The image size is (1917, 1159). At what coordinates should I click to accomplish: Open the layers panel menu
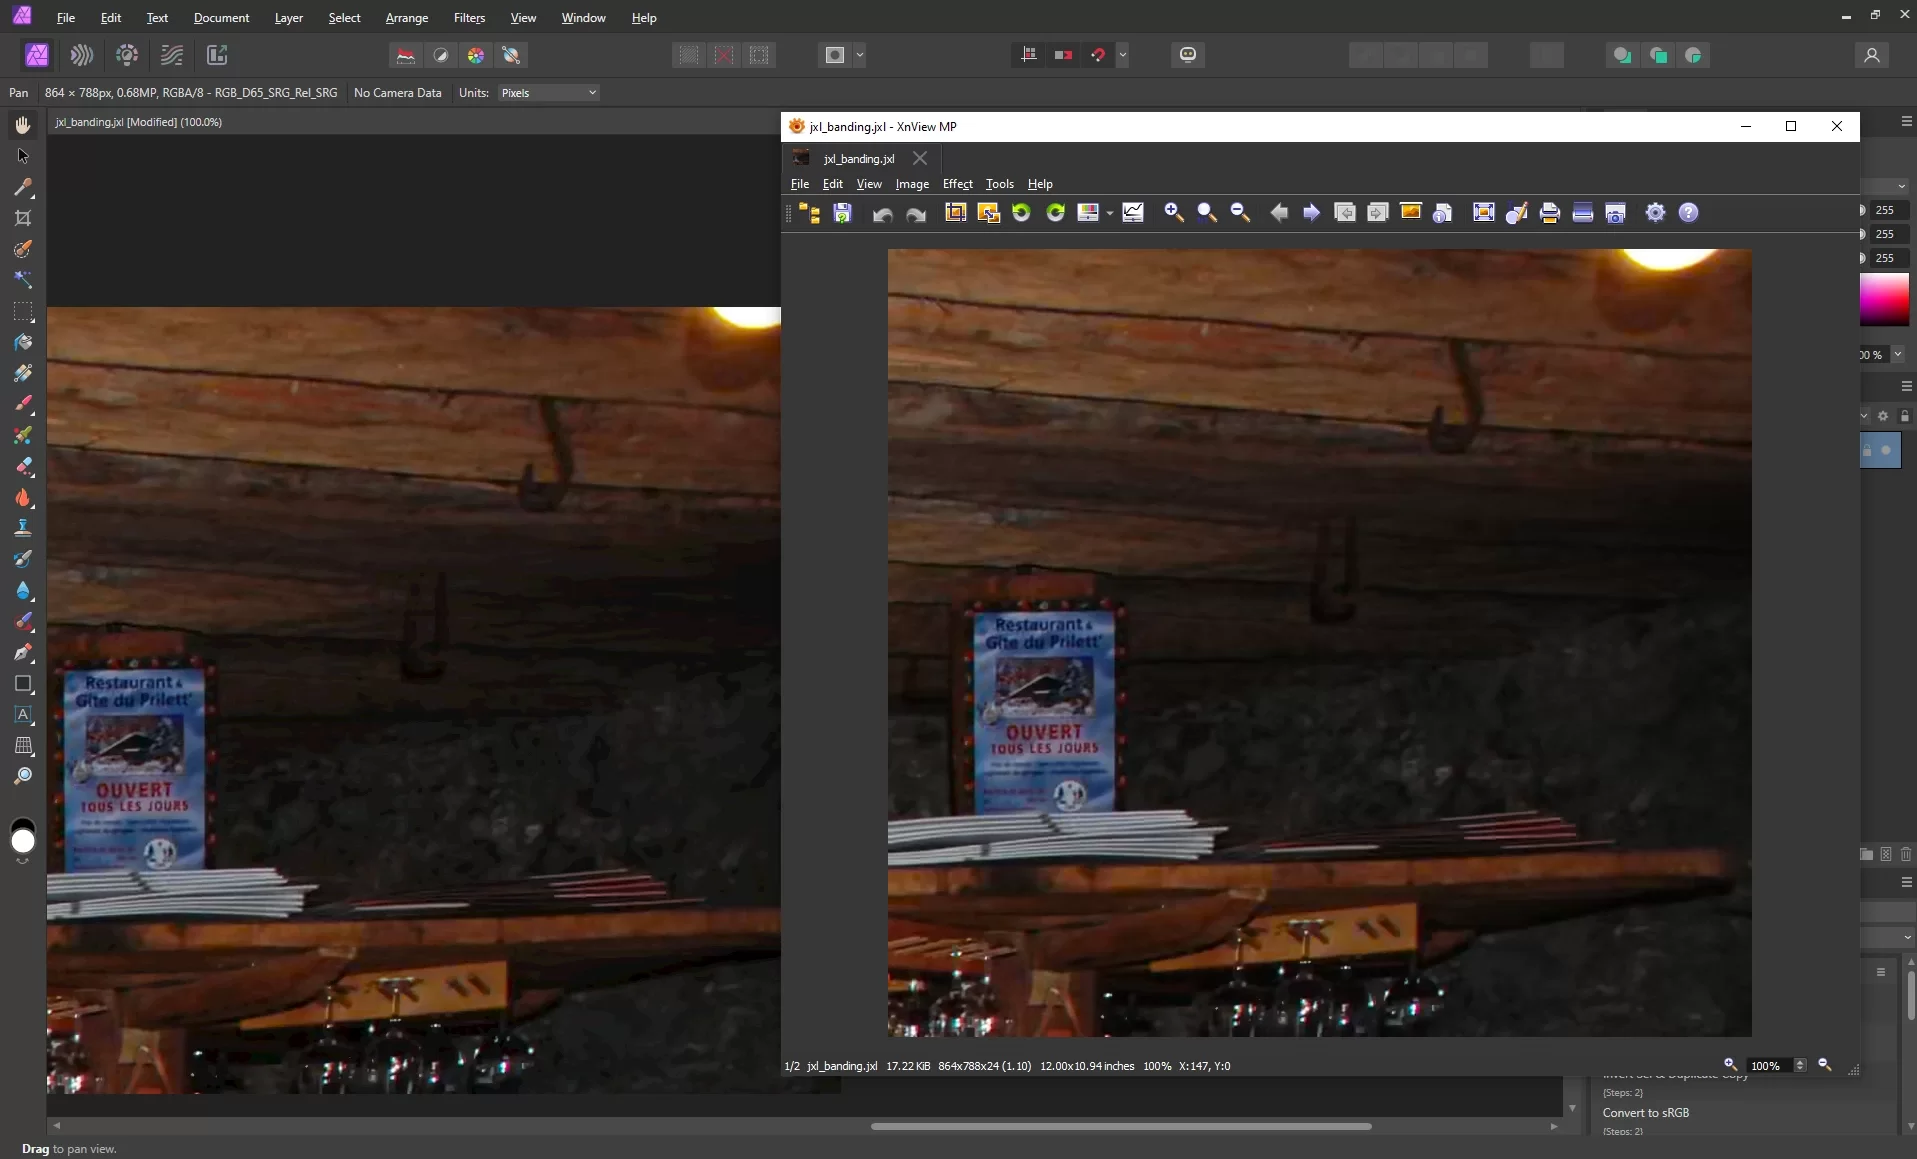tap(1907, 386)
